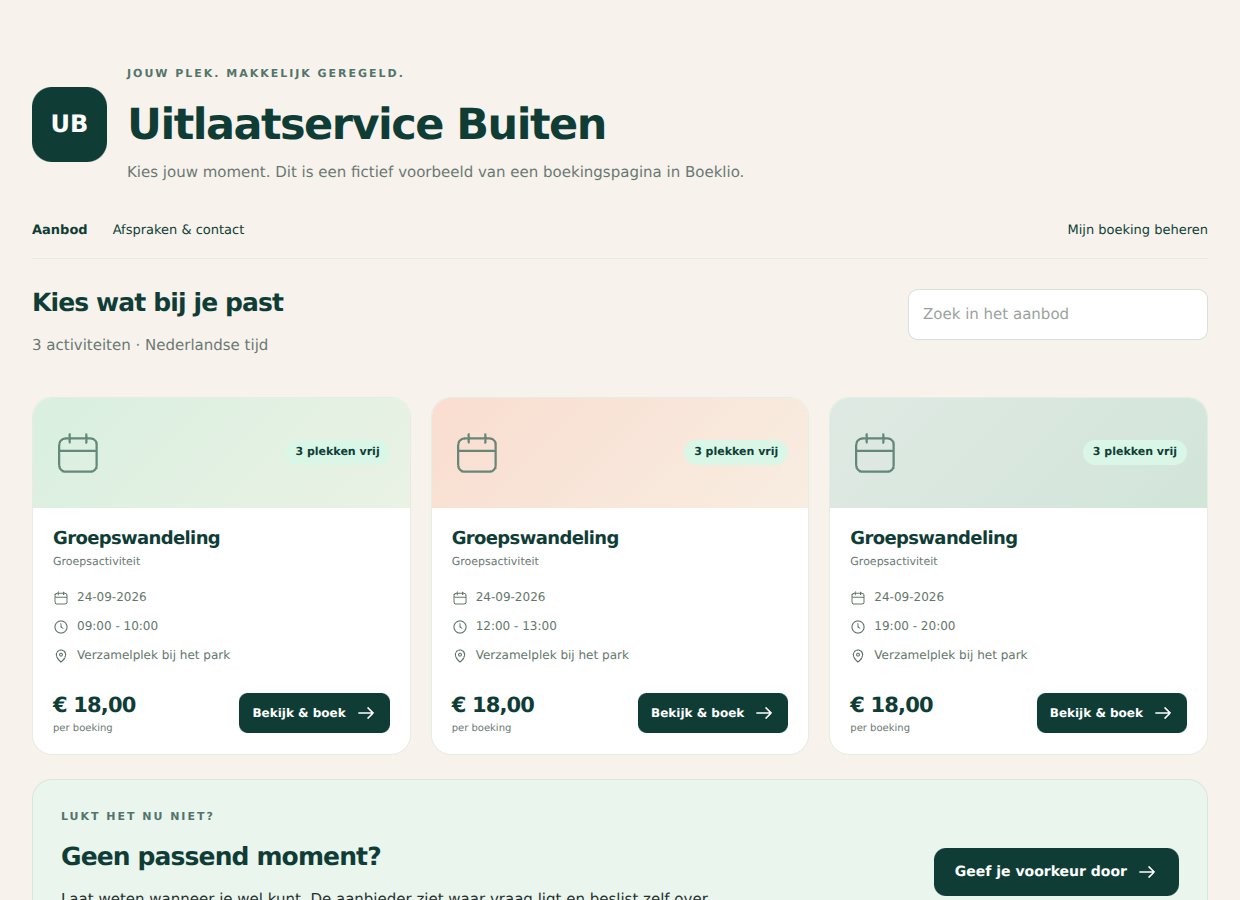
Task: Click the € 18,00 price on the 12:00 card
Action: [493, 705]
